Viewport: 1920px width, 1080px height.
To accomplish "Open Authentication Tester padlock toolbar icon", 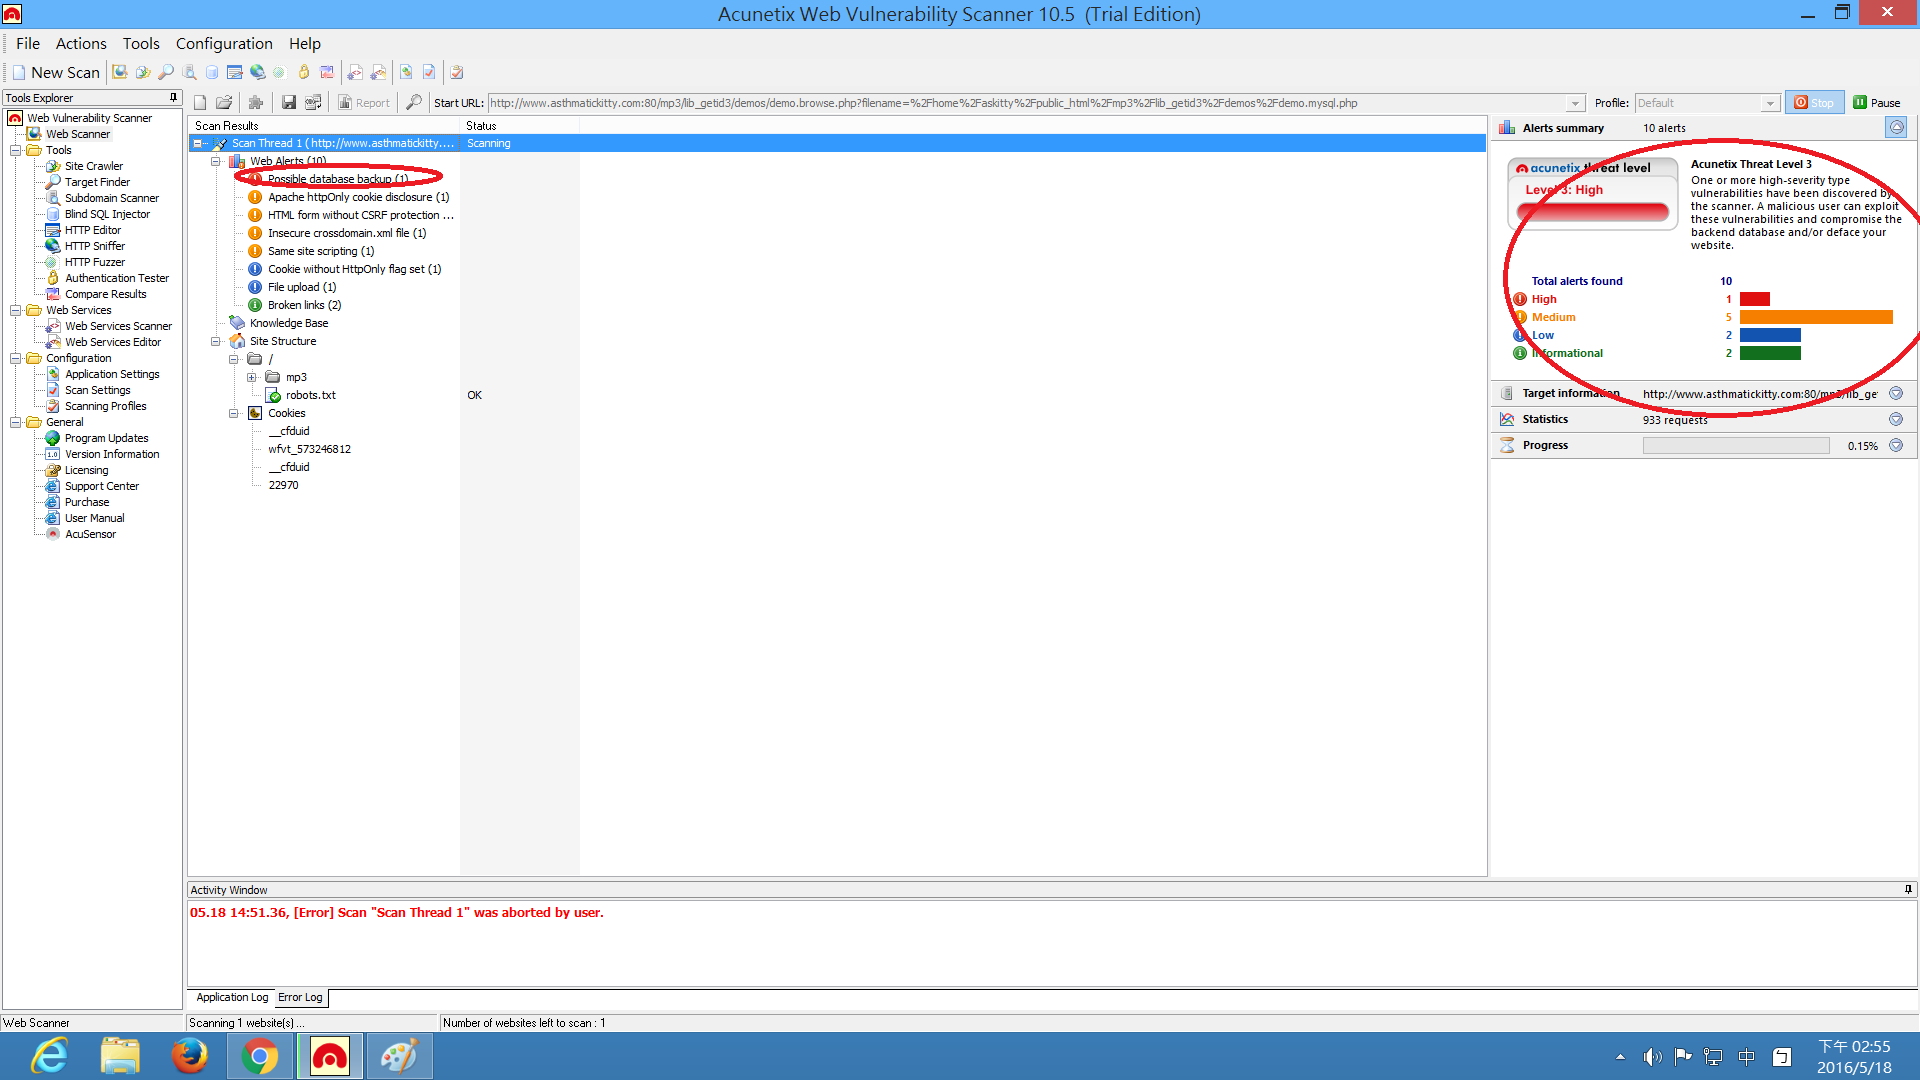I will [x=304, y=72].
